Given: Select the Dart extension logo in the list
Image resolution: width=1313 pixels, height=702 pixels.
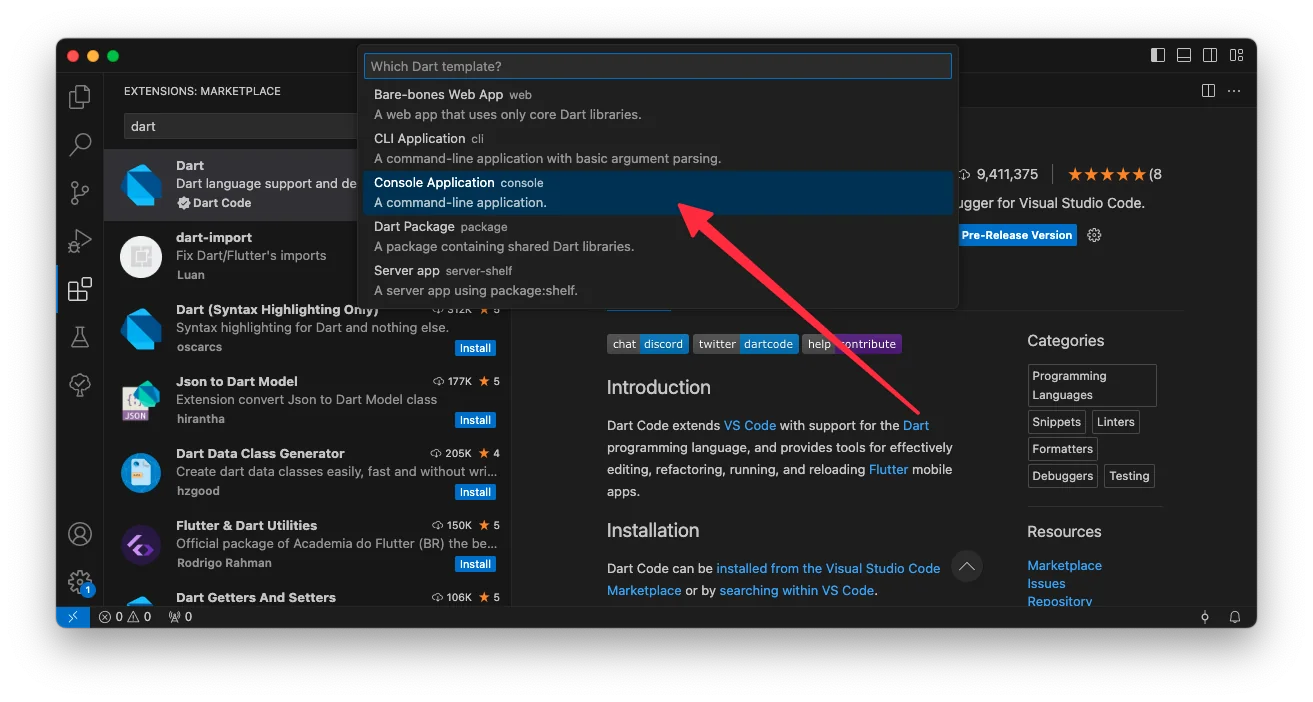Looking at the screenshot, I should tap(141, 184).
